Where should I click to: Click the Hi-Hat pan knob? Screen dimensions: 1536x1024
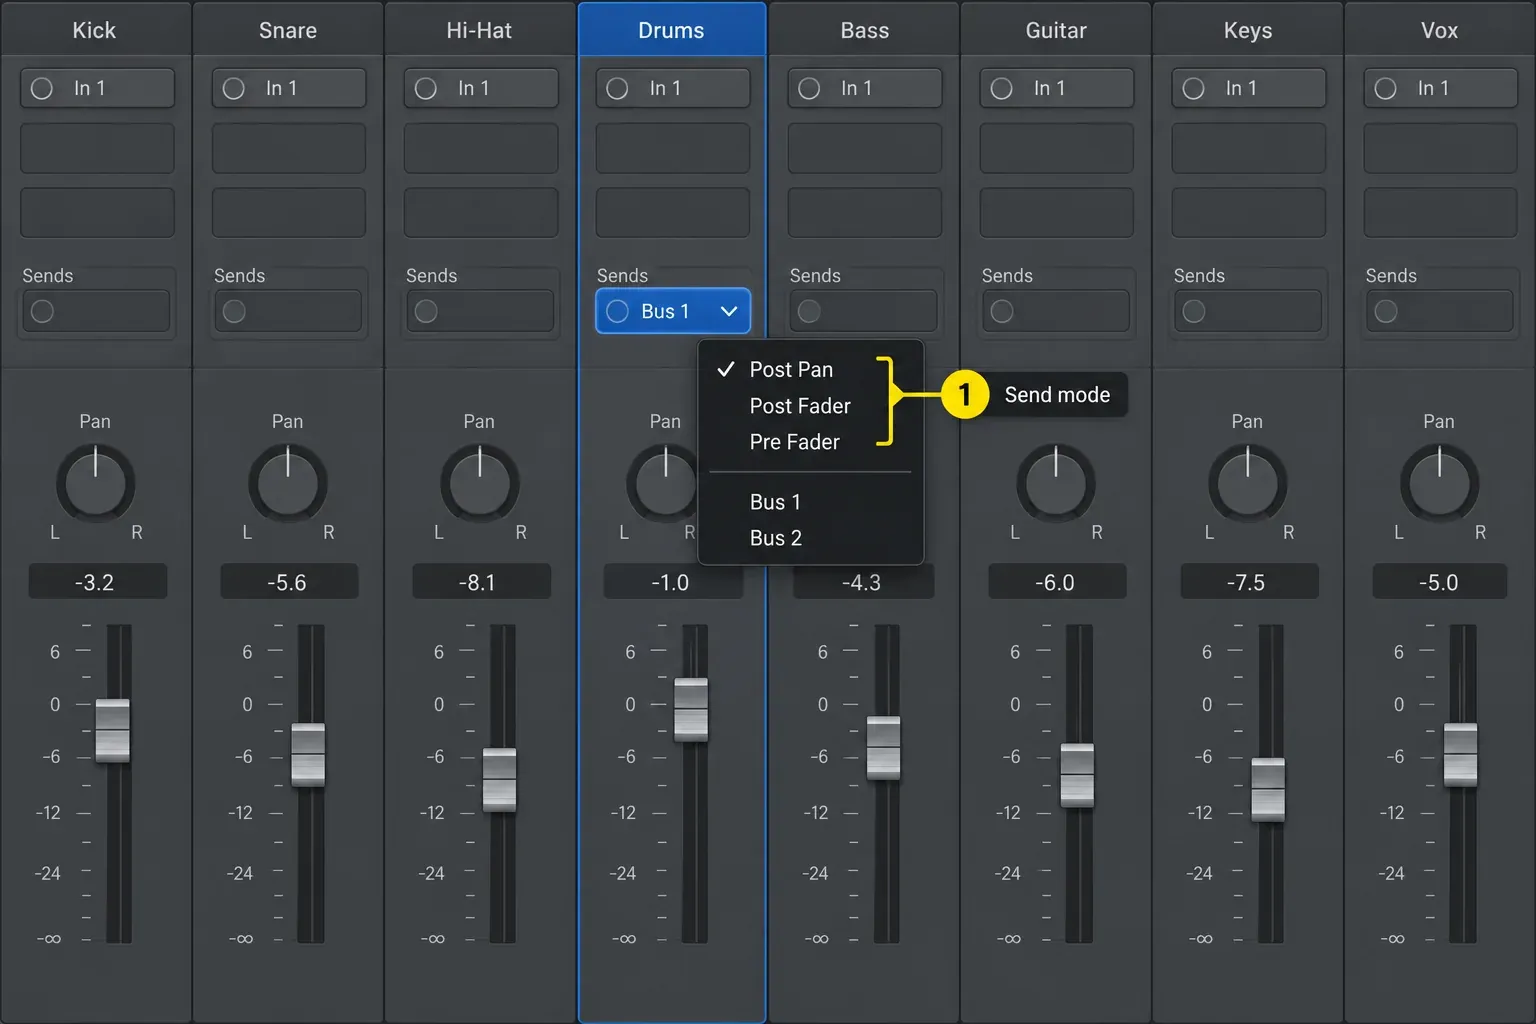480,484
